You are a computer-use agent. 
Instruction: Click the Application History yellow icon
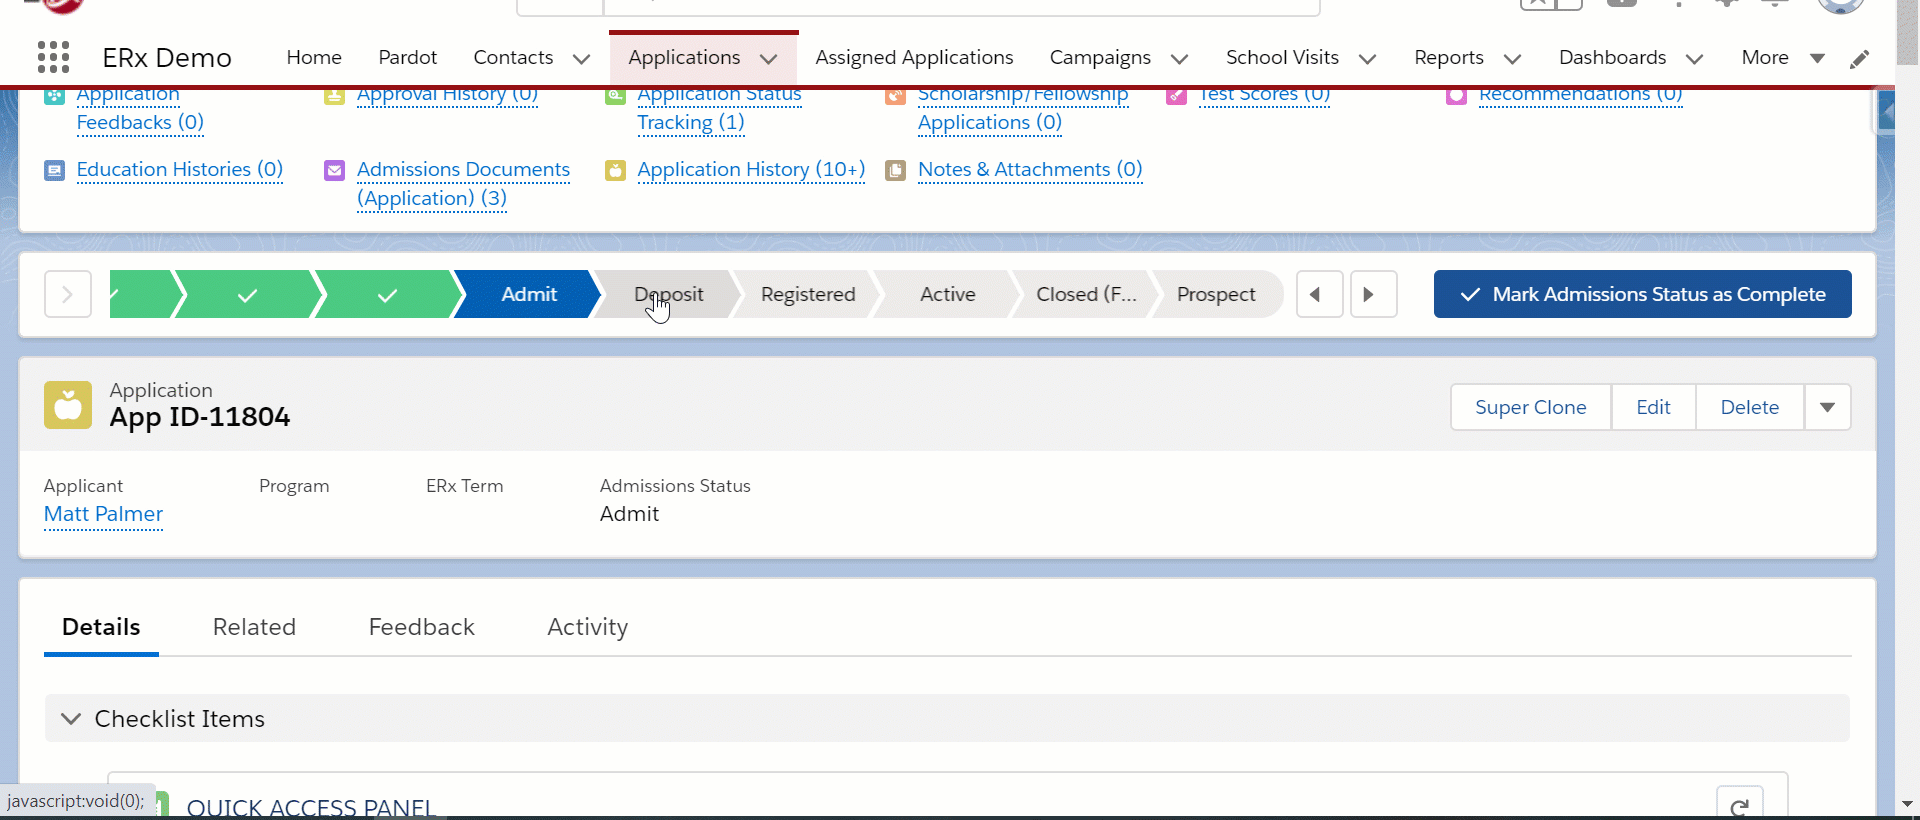click(615, 170)
